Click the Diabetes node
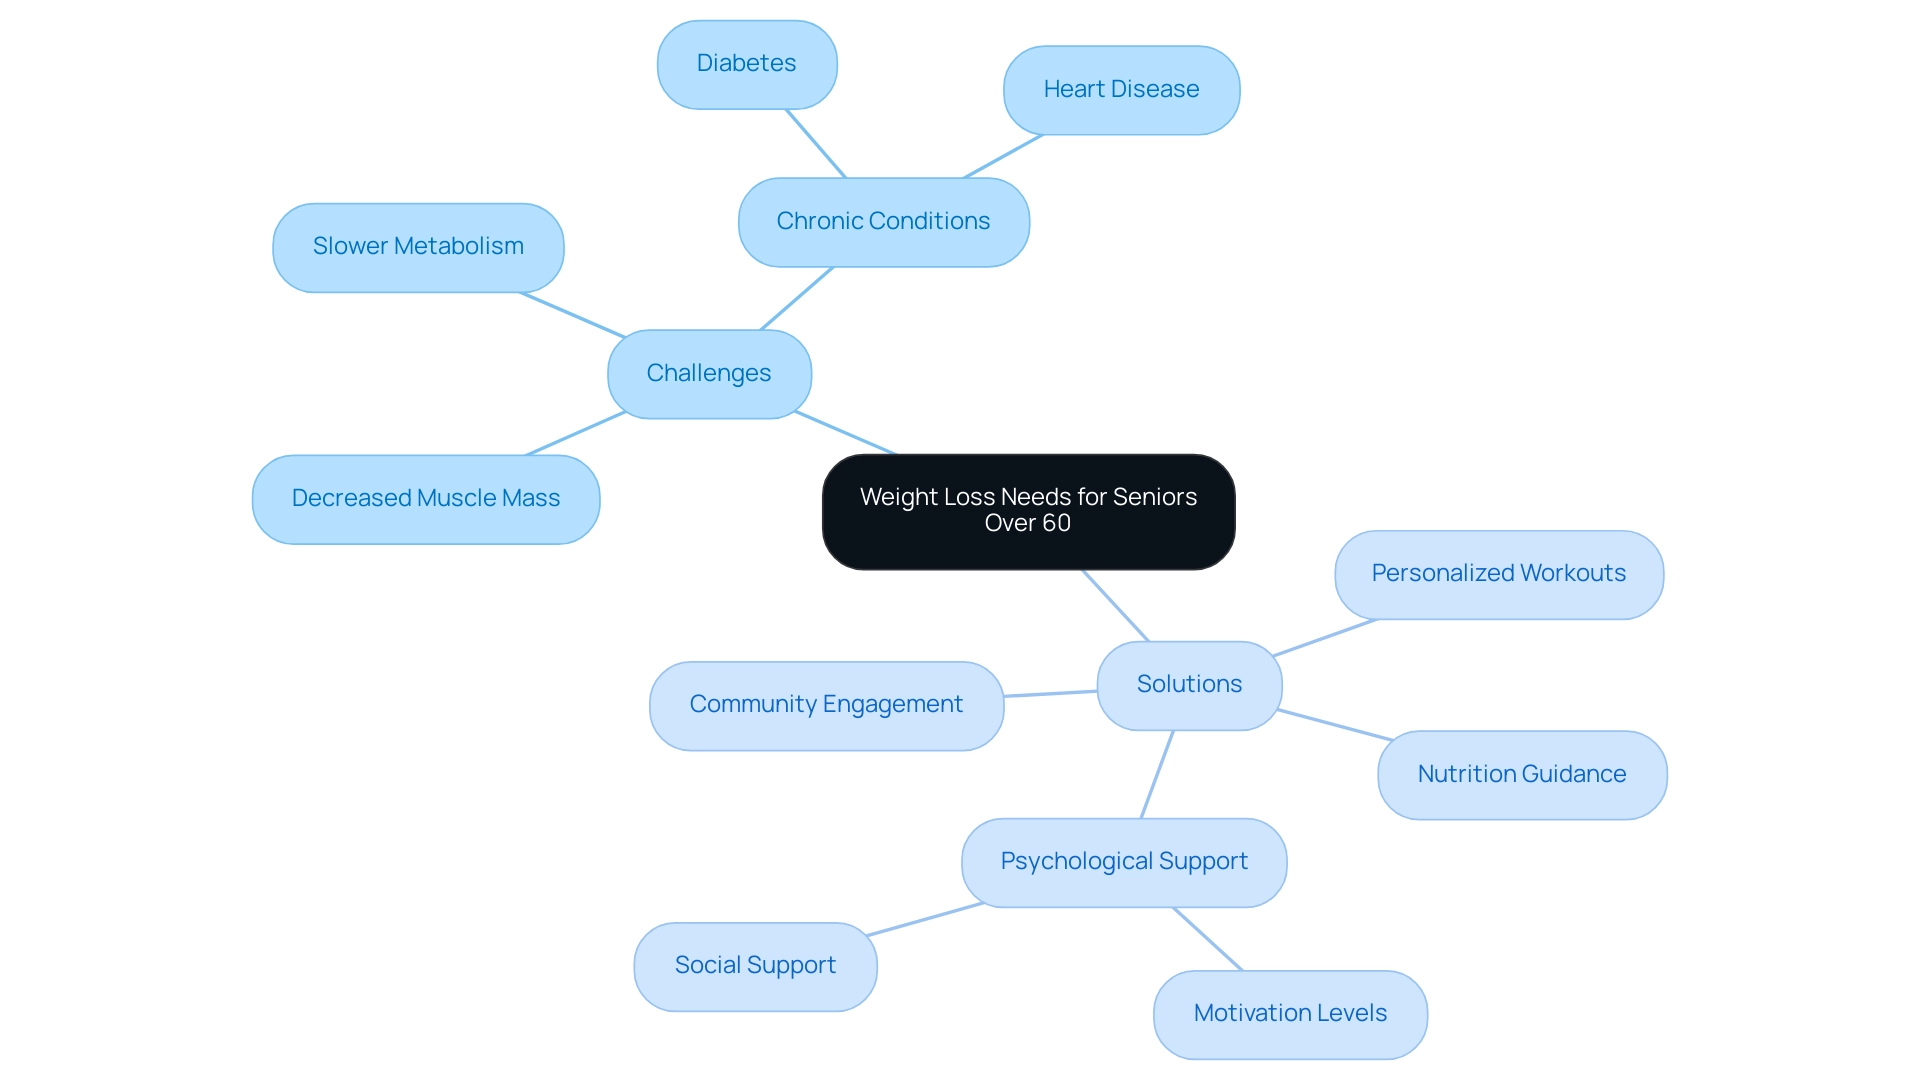Viewport: 1920px width, 1083px height. [744, 61]
